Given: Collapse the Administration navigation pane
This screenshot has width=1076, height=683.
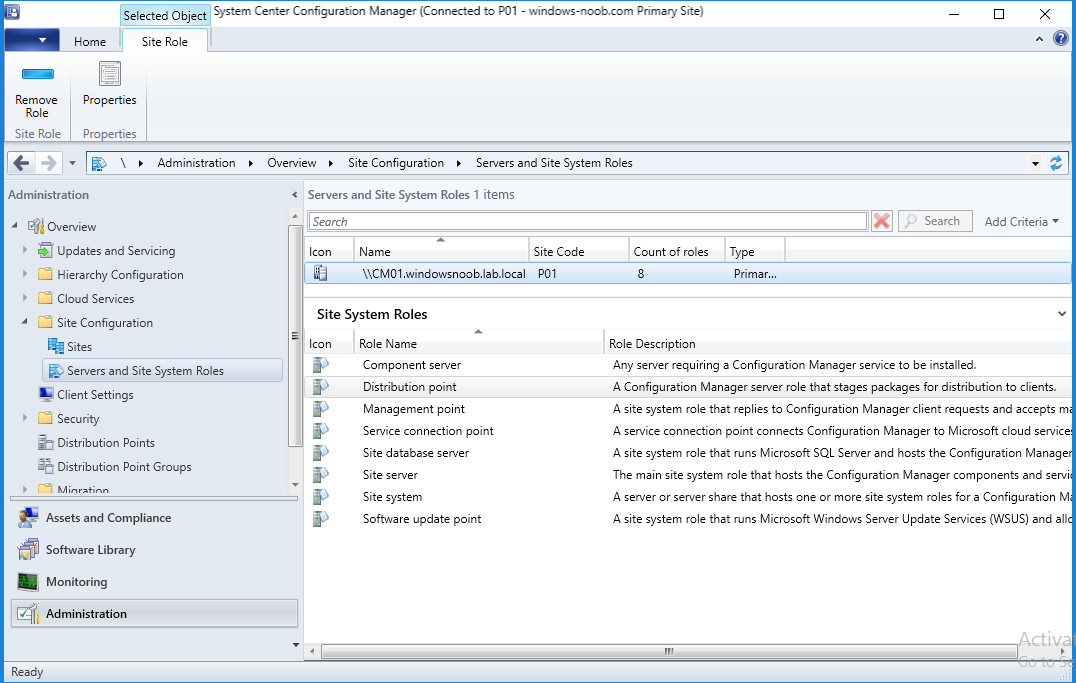Looking at the screenshot, I should [x=294, y=195].
